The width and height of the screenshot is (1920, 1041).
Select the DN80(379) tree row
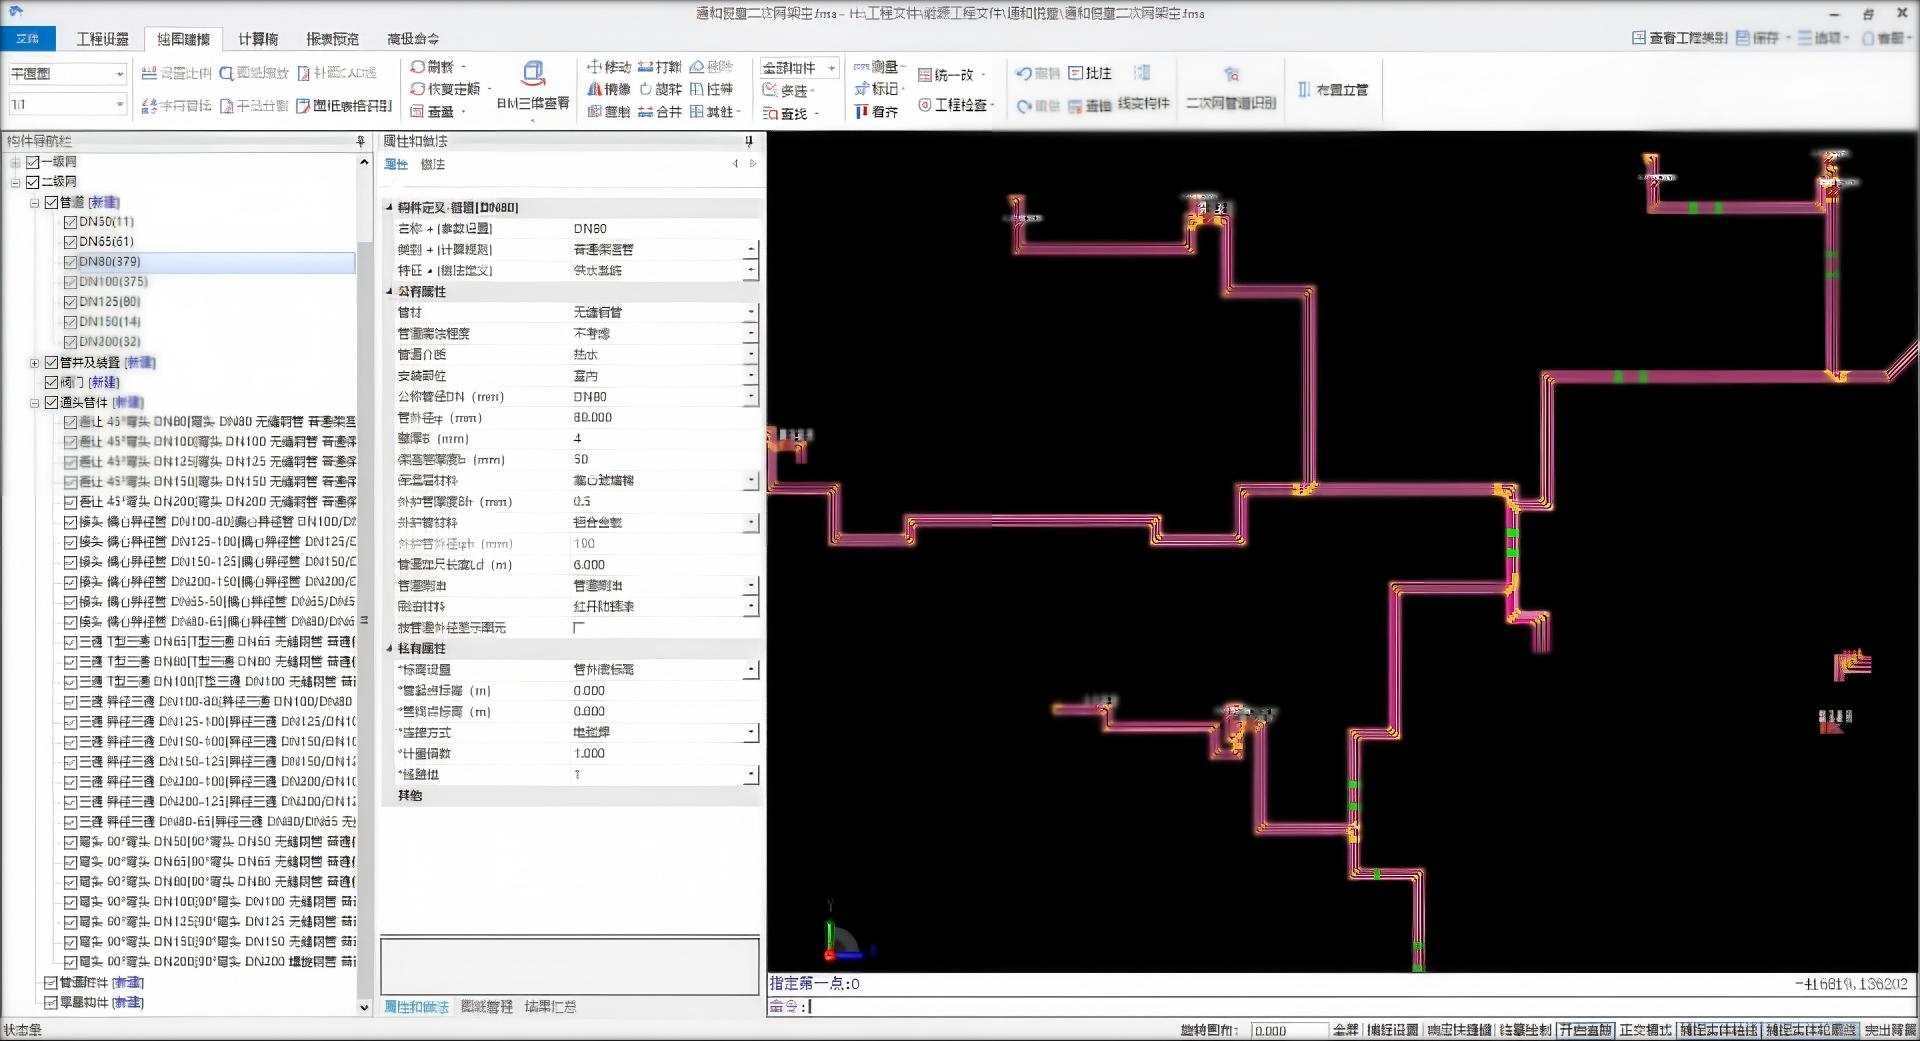click(x=208, y=262)
